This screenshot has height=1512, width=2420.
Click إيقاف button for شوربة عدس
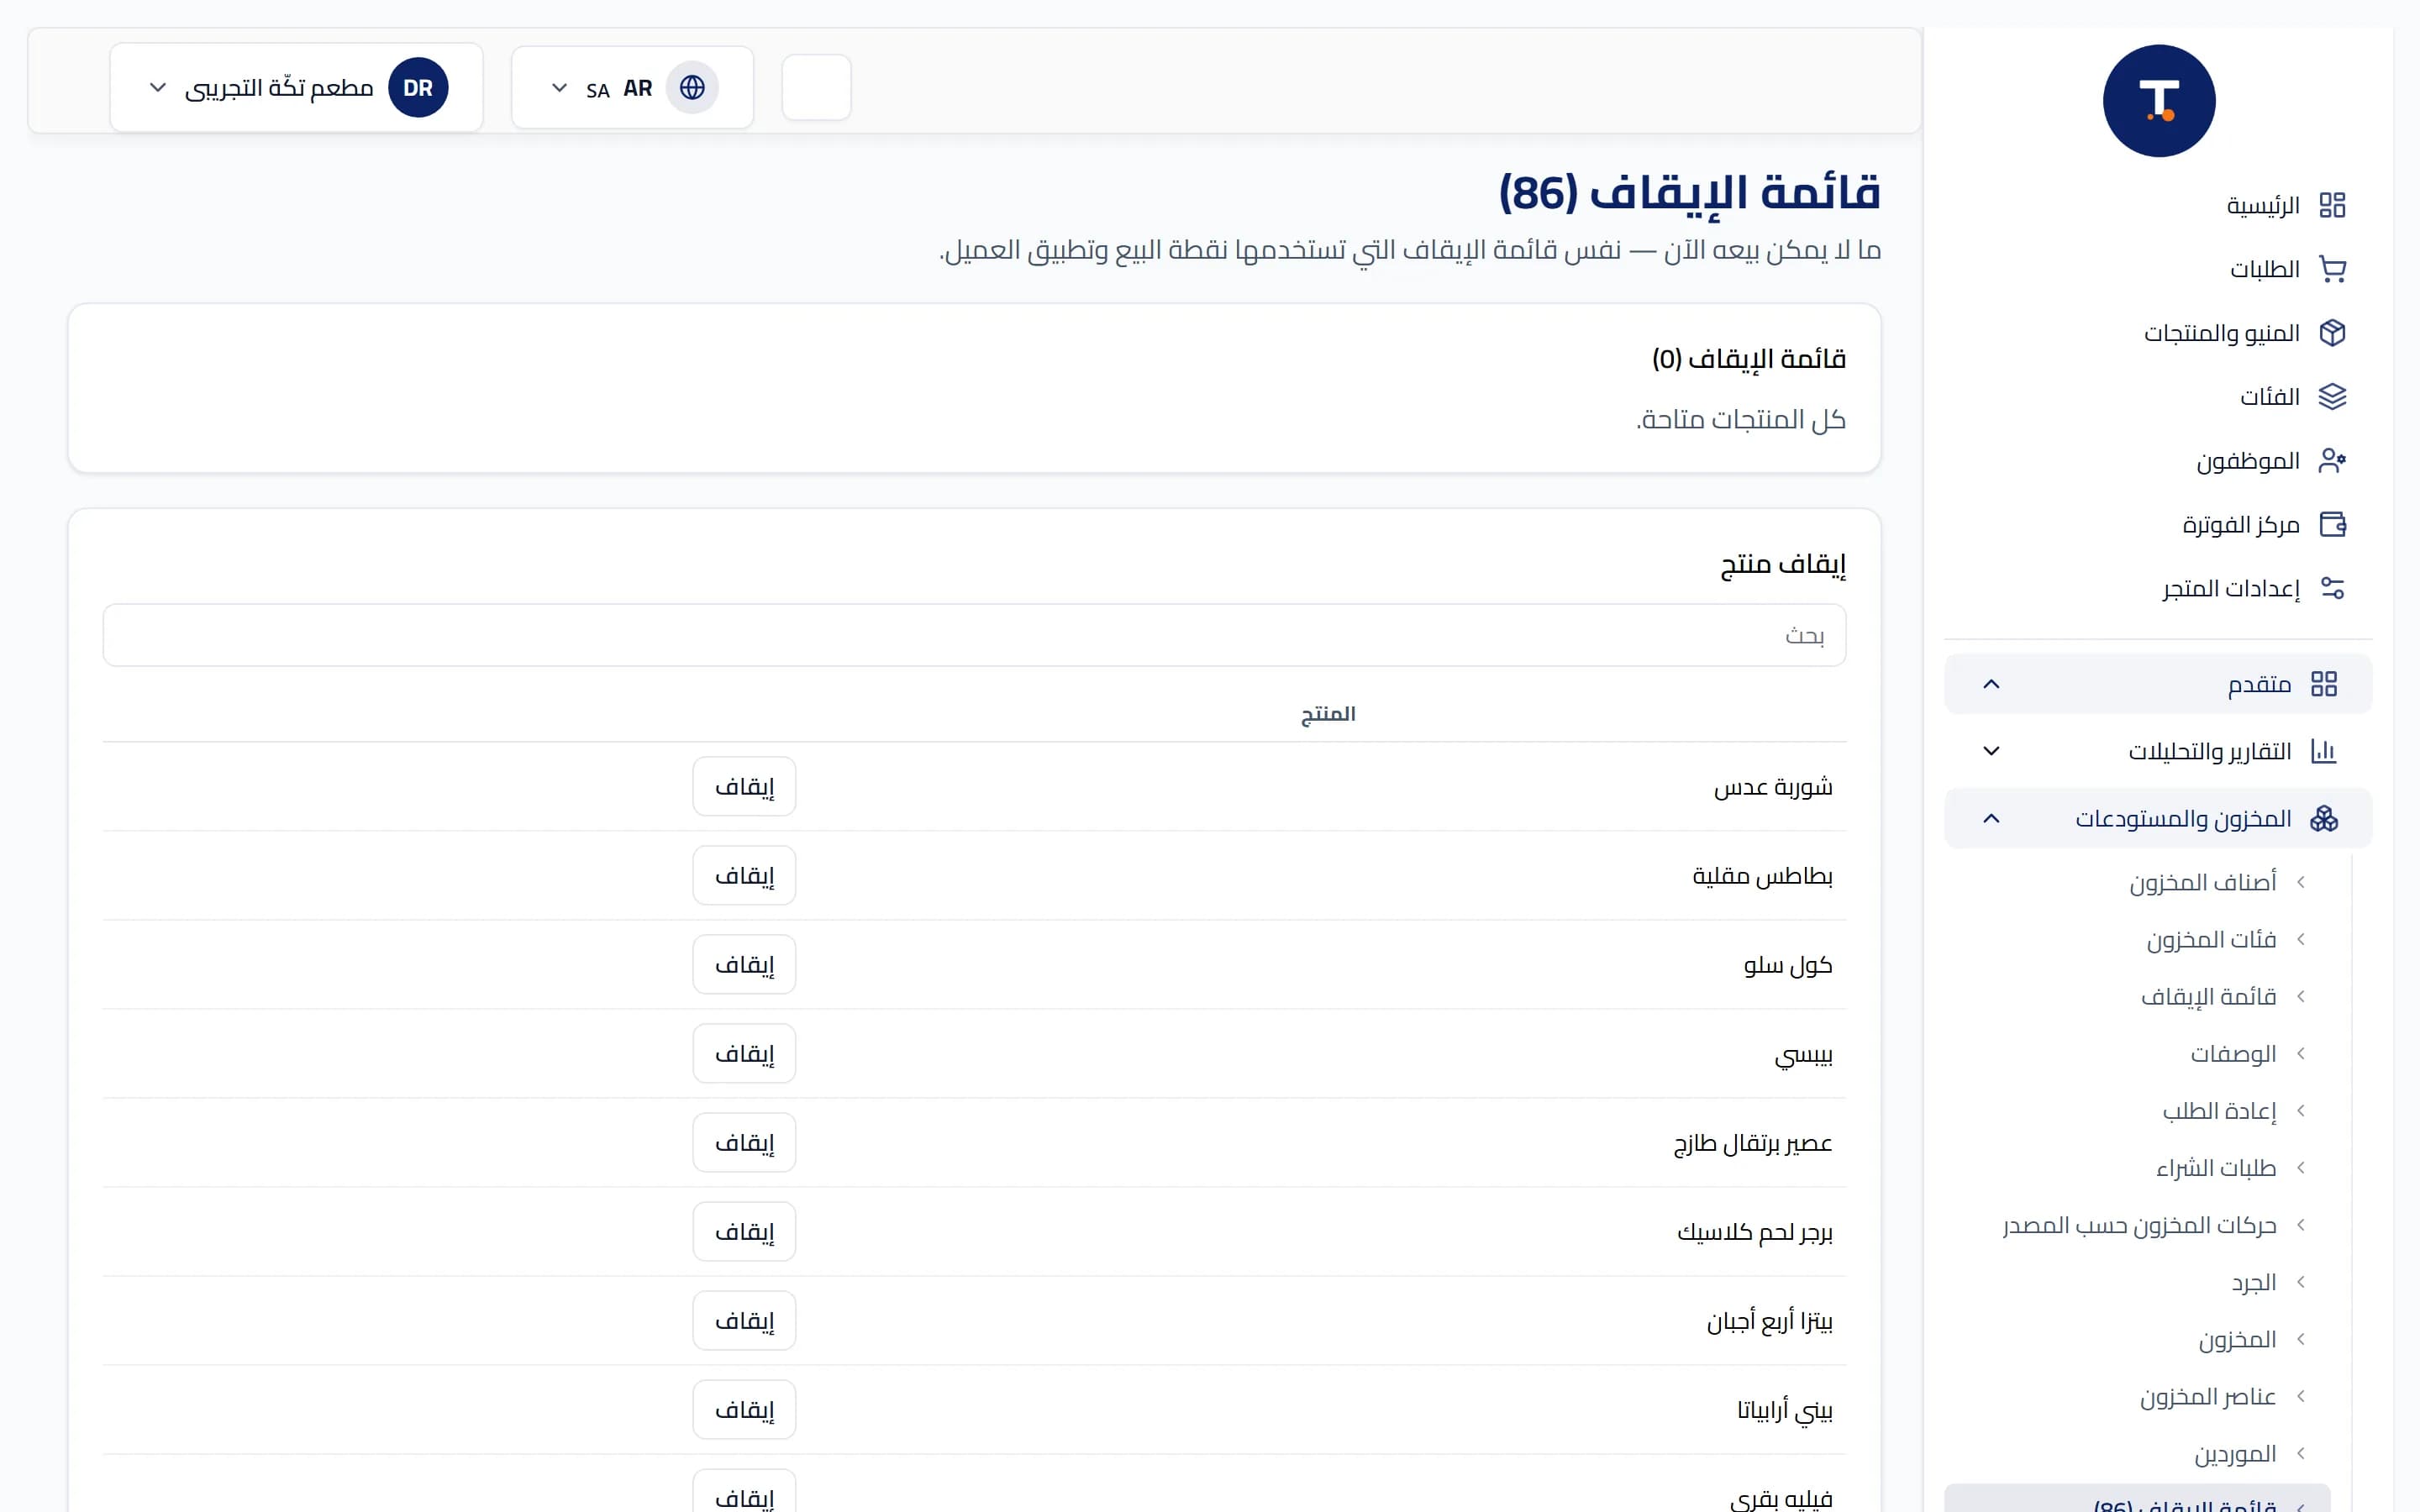[x=744, y=787]
